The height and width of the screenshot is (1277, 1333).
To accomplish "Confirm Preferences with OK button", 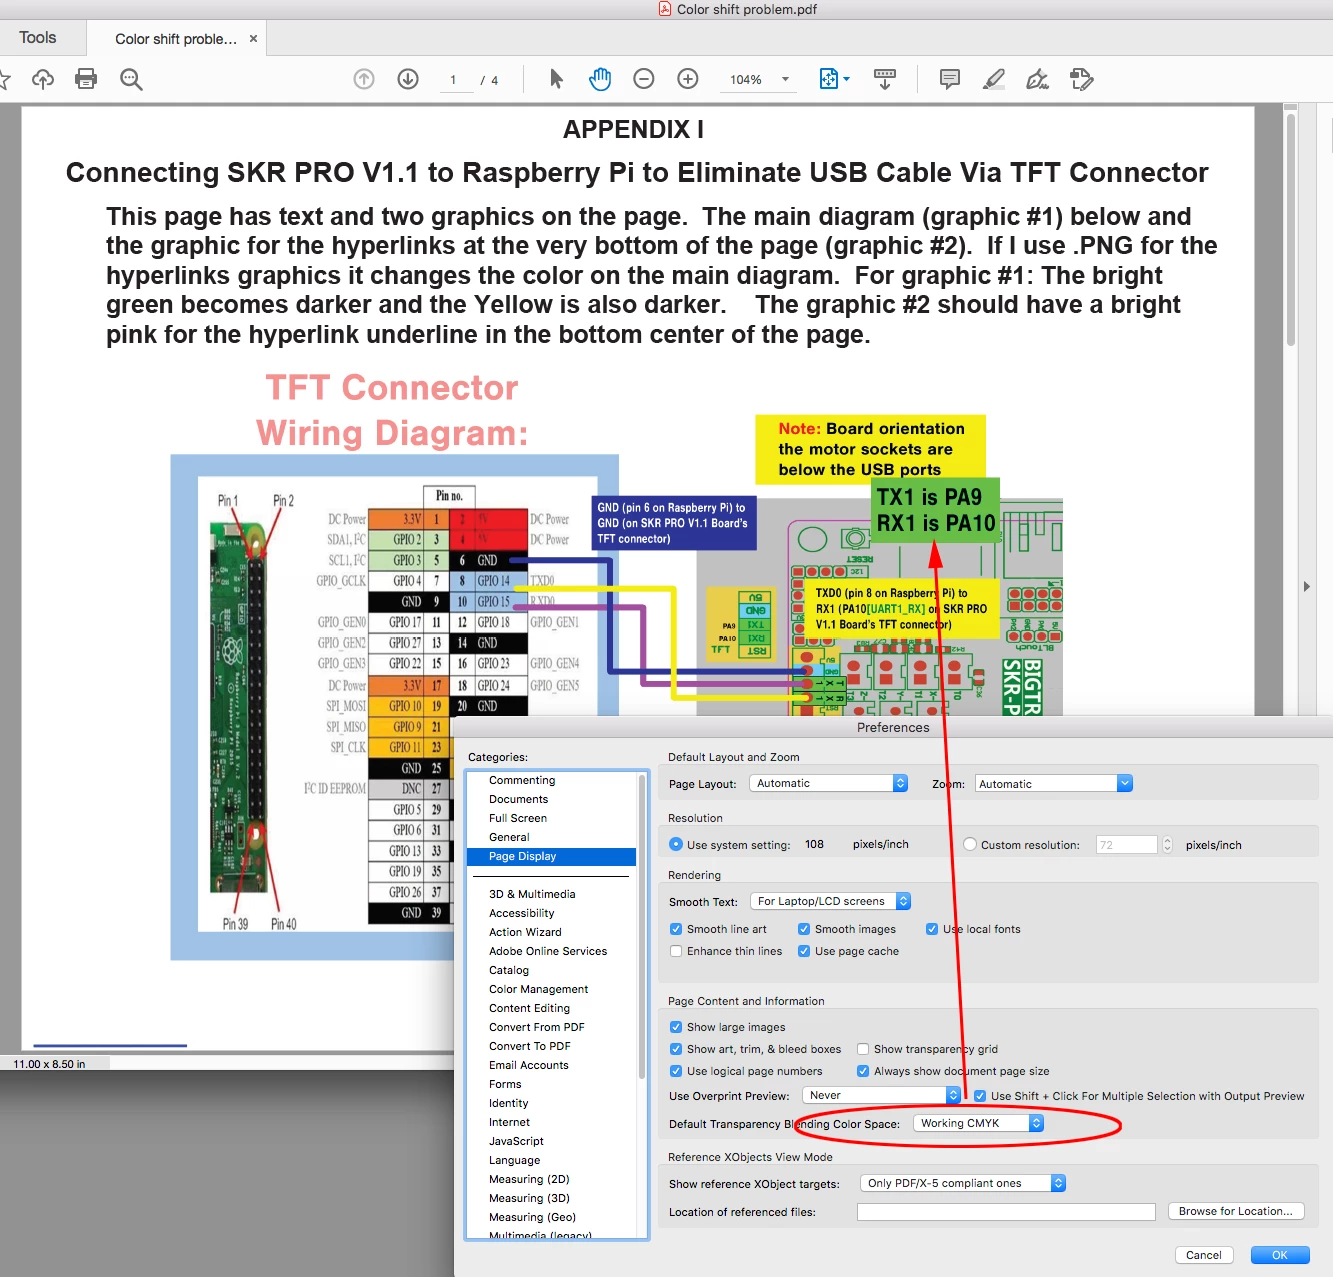I will pos(1280,1255).
